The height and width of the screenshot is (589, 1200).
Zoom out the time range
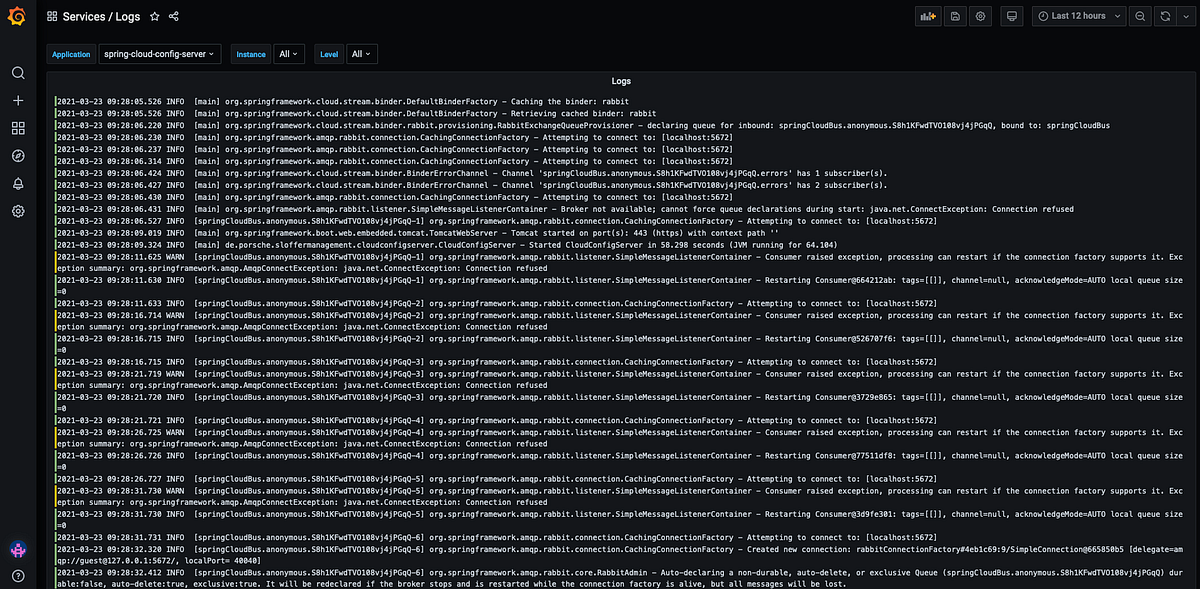coord(1140,16)
